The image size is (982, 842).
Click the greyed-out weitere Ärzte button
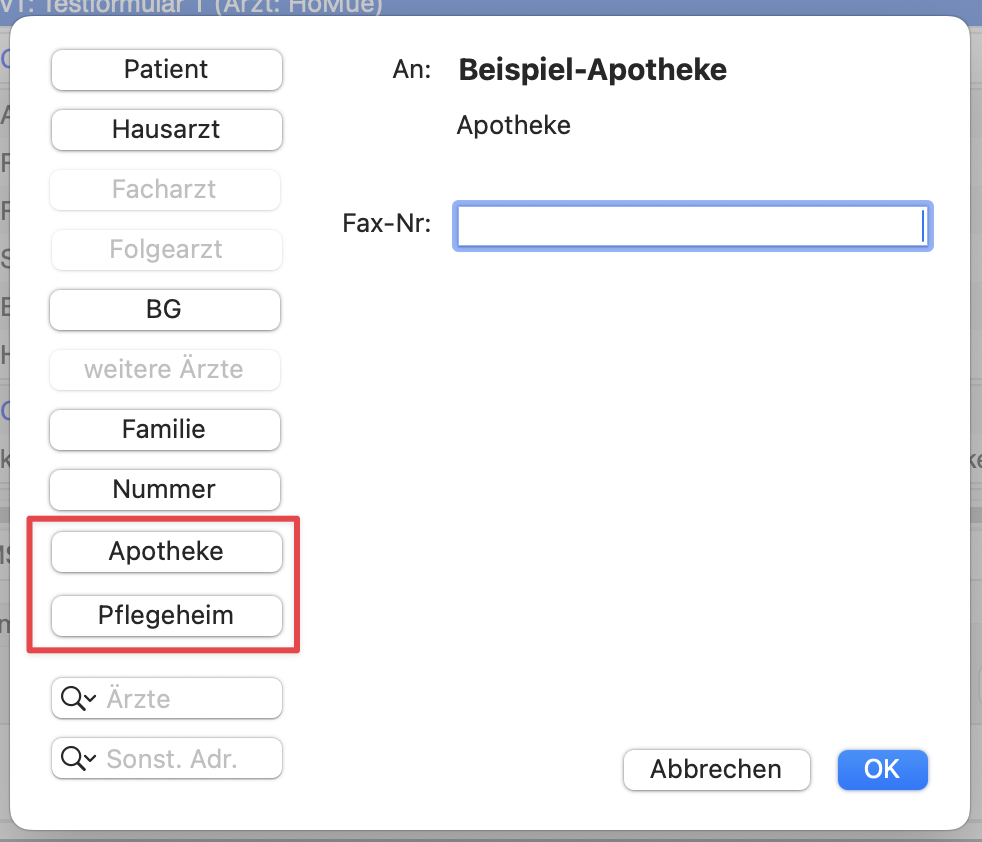165,370
